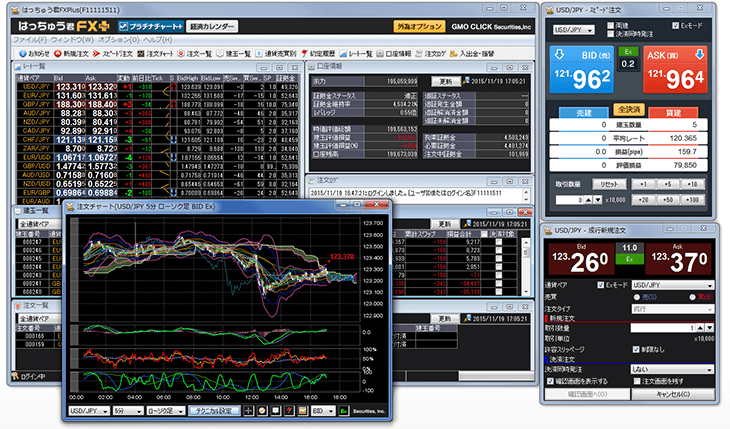The height and width of the screenshot is (429, 730).
Task: Click the プラチナチャート+ button in header
Action: [156, 25]
